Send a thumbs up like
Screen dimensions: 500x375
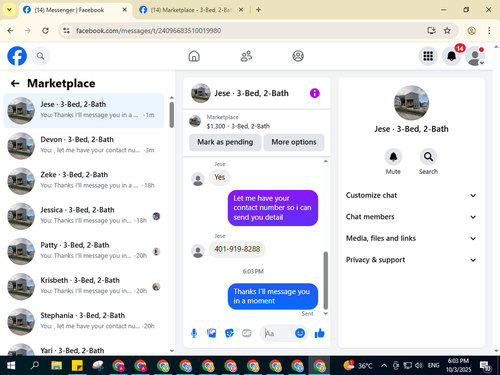tap(319, 333)
